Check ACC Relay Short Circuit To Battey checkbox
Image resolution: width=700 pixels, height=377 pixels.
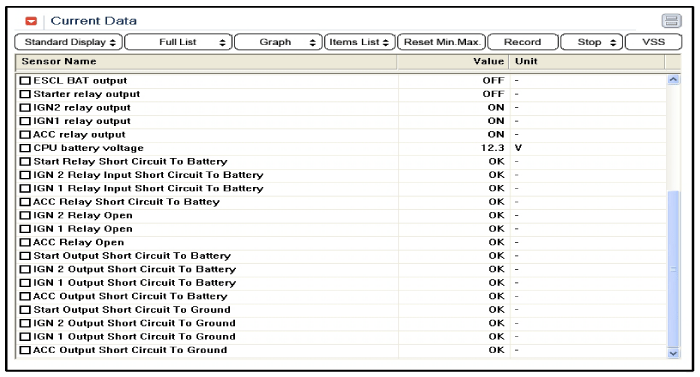pos(25,202)
